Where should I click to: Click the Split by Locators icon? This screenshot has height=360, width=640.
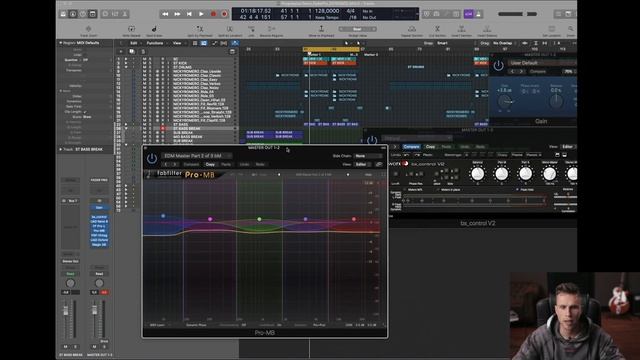pos(229,29)
